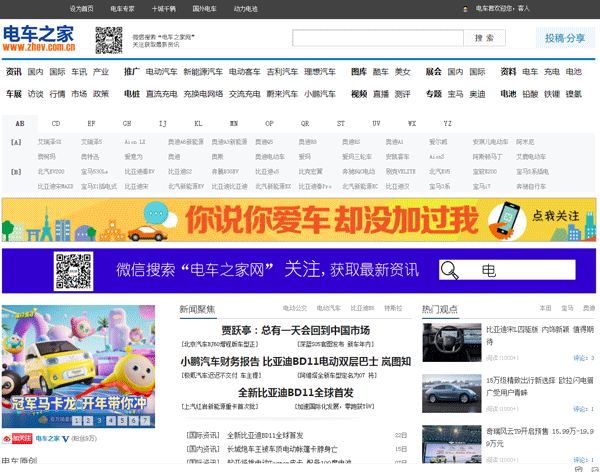Select the CD letter tab

[56, 123]
